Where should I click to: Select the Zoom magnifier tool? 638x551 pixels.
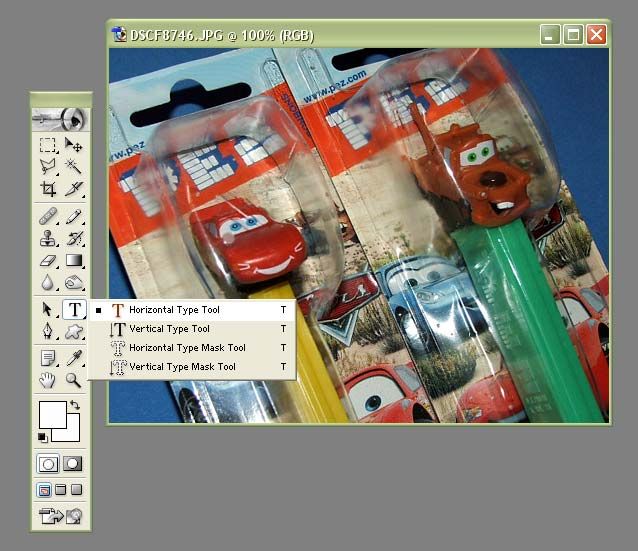click(x=73, y=380)
